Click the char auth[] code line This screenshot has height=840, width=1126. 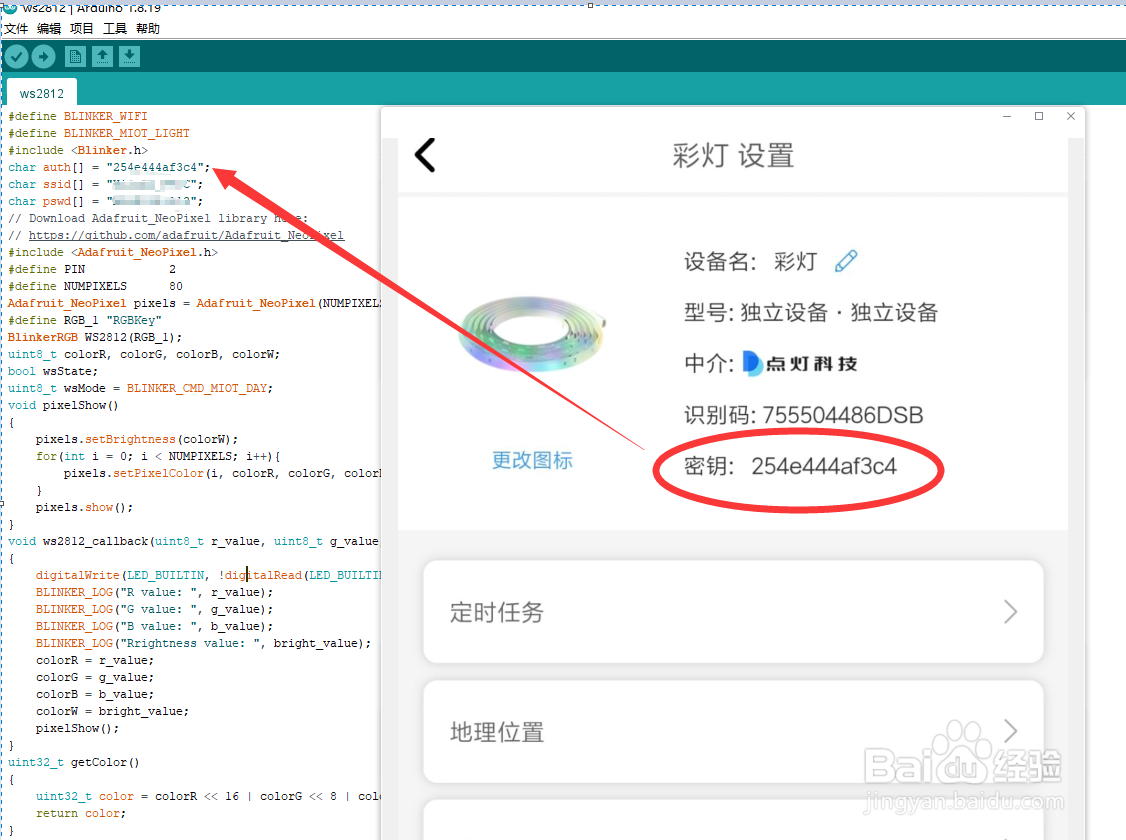point(109,167)
